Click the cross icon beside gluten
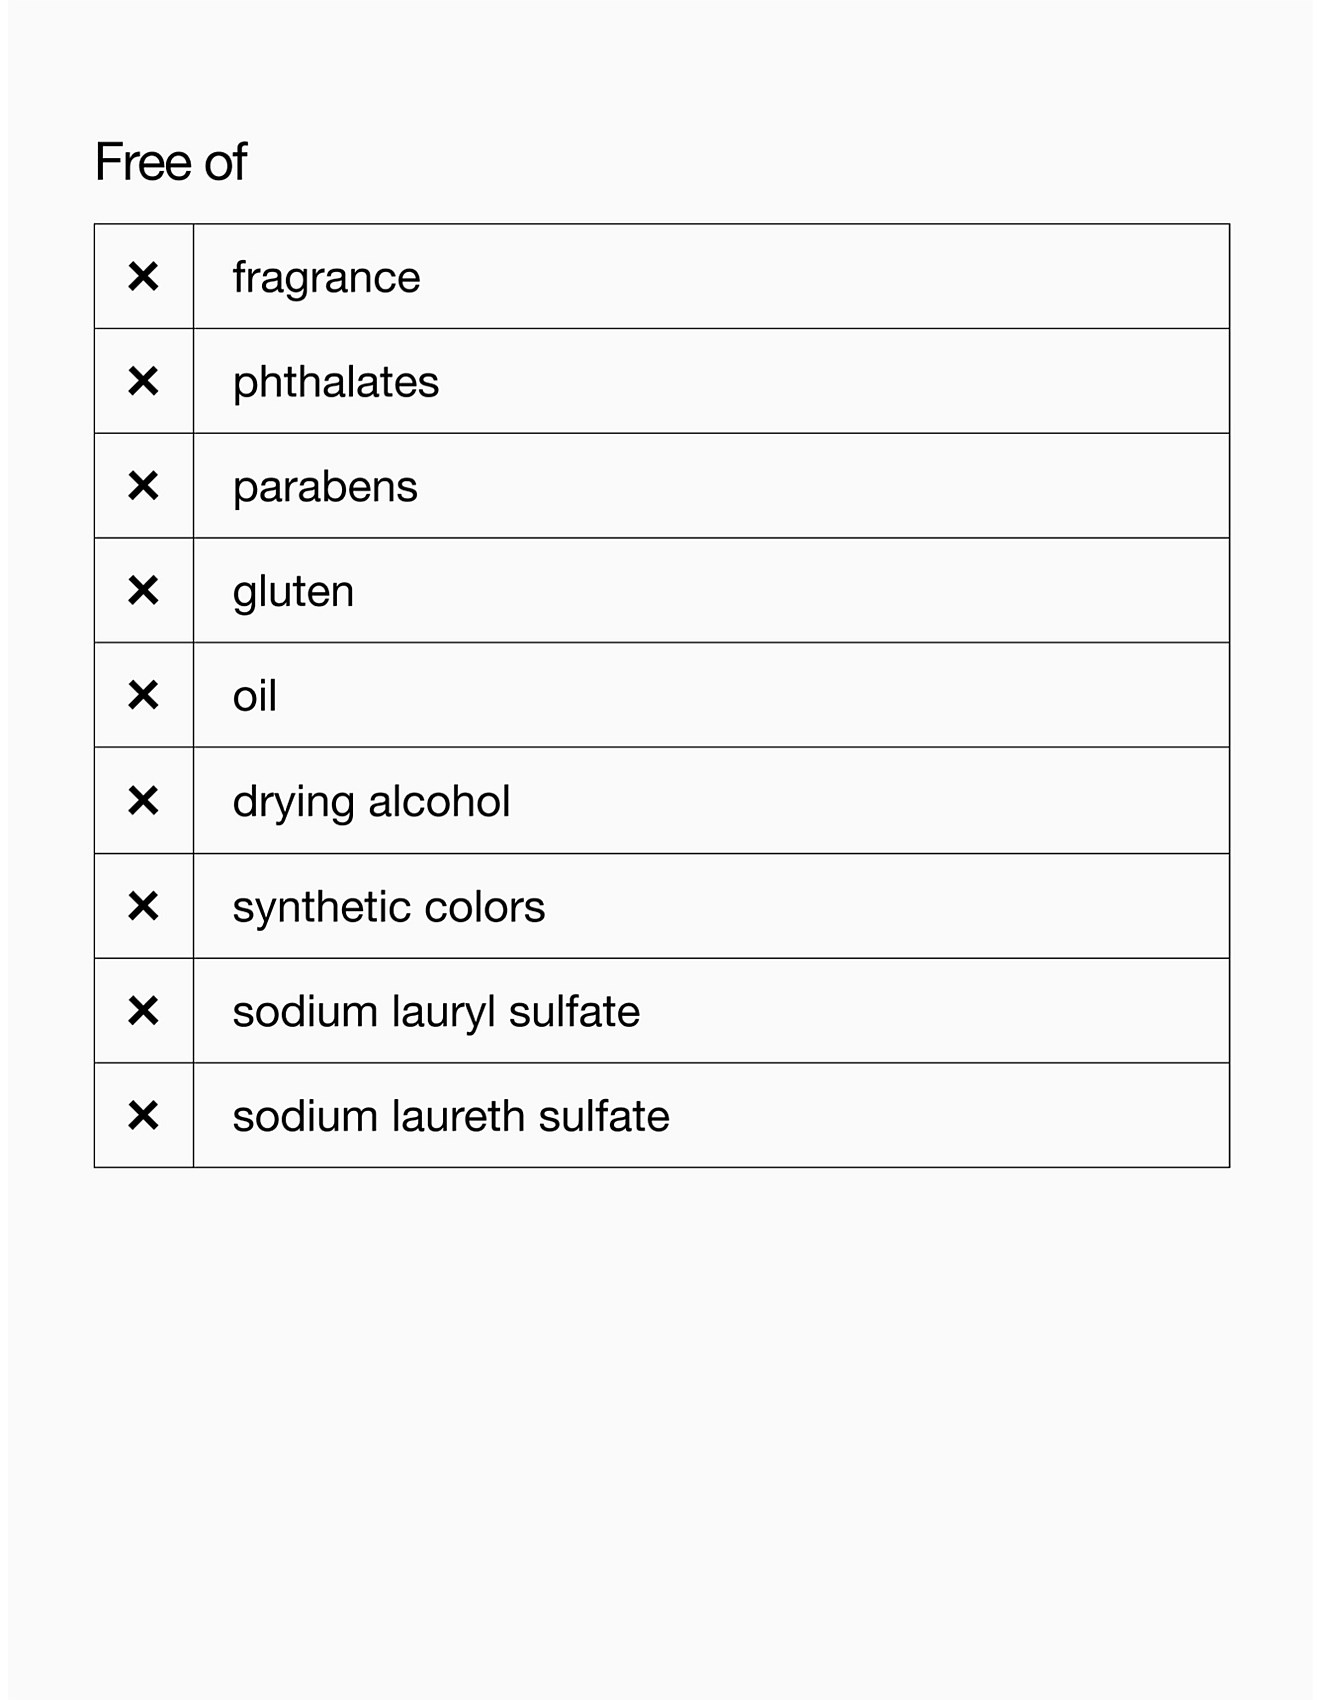 coord(143,591)
